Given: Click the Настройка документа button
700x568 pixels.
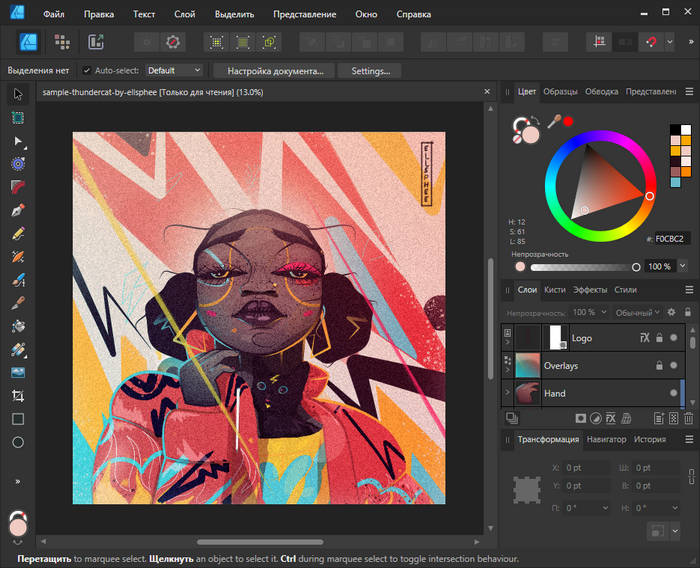Looking at the screenshot, I should pos(275,71).
